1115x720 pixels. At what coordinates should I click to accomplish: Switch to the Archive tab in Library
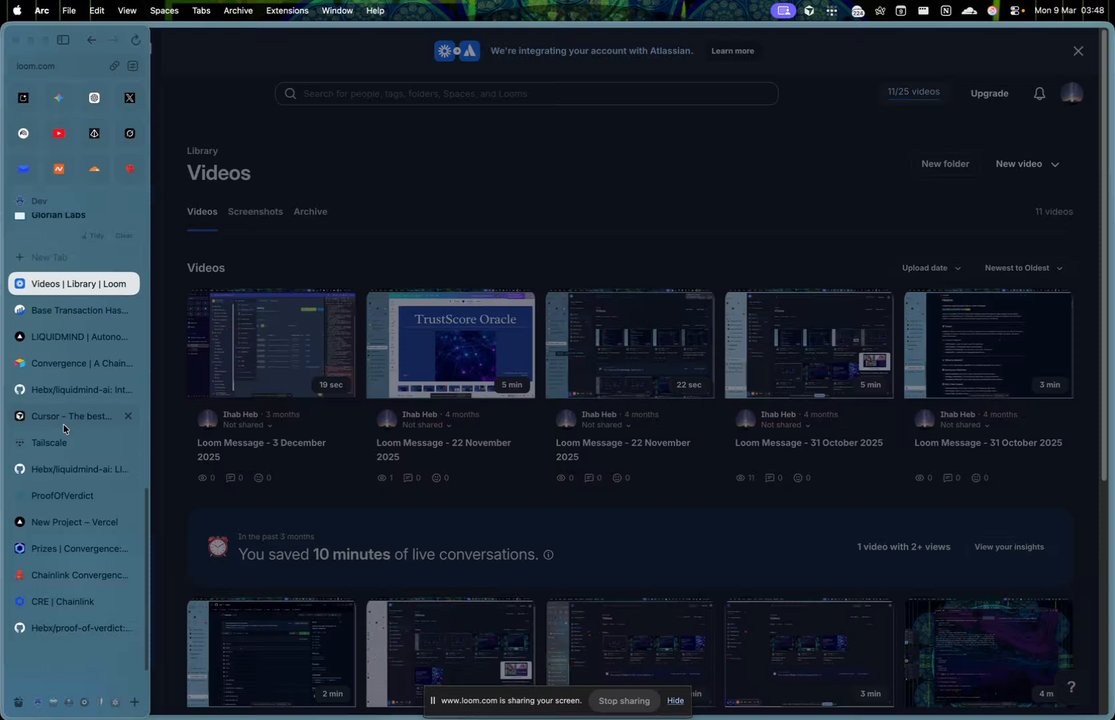(310, 212)
